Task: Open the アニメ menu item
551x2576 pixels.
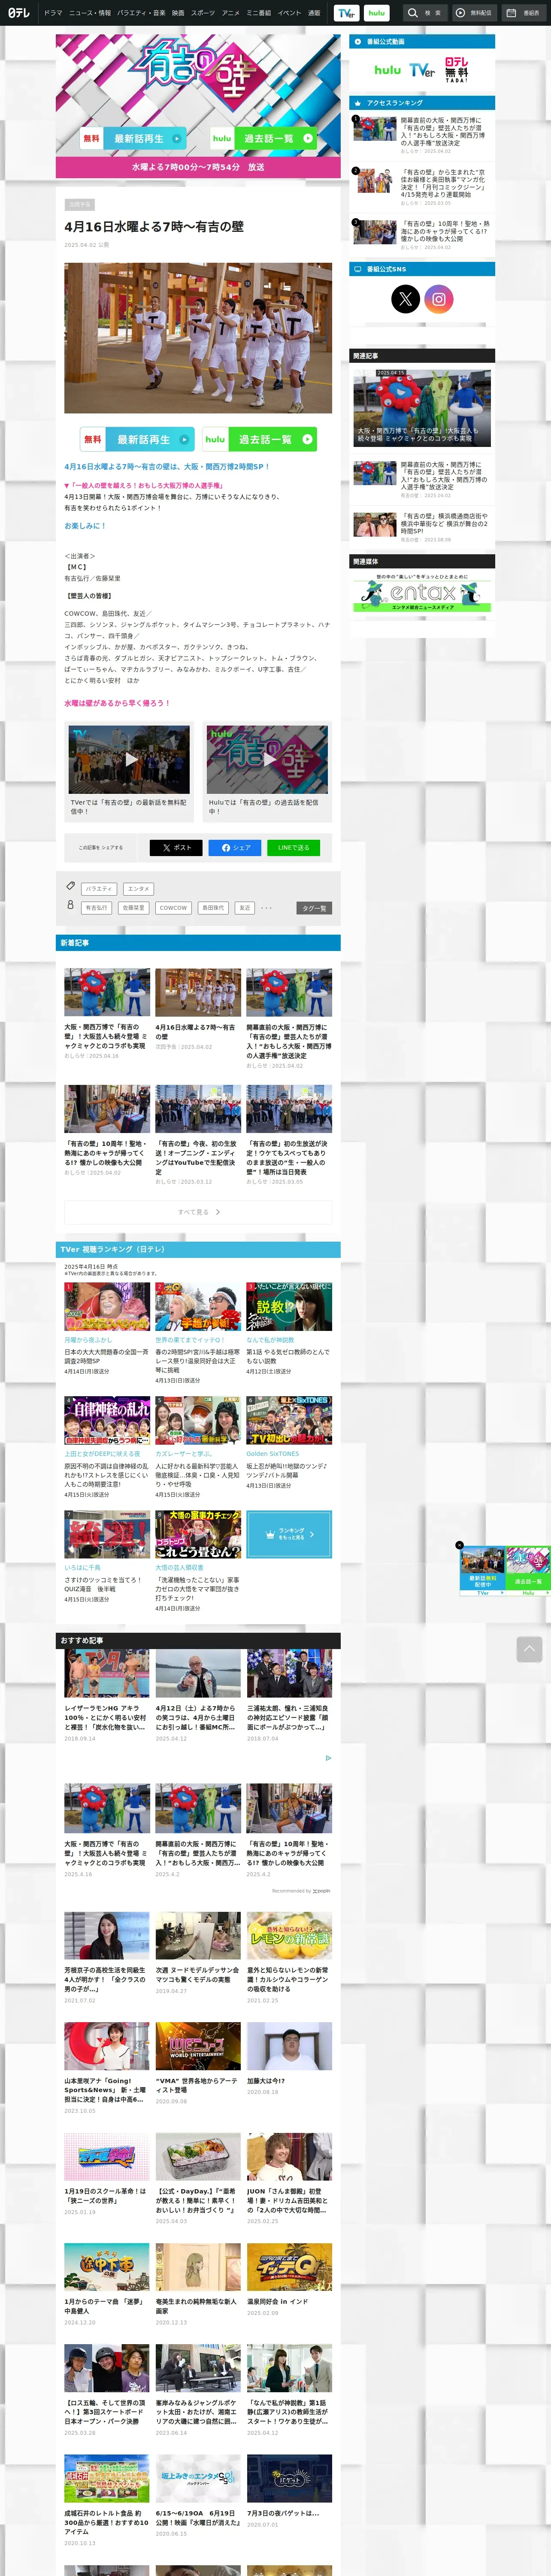Action: 231,13
